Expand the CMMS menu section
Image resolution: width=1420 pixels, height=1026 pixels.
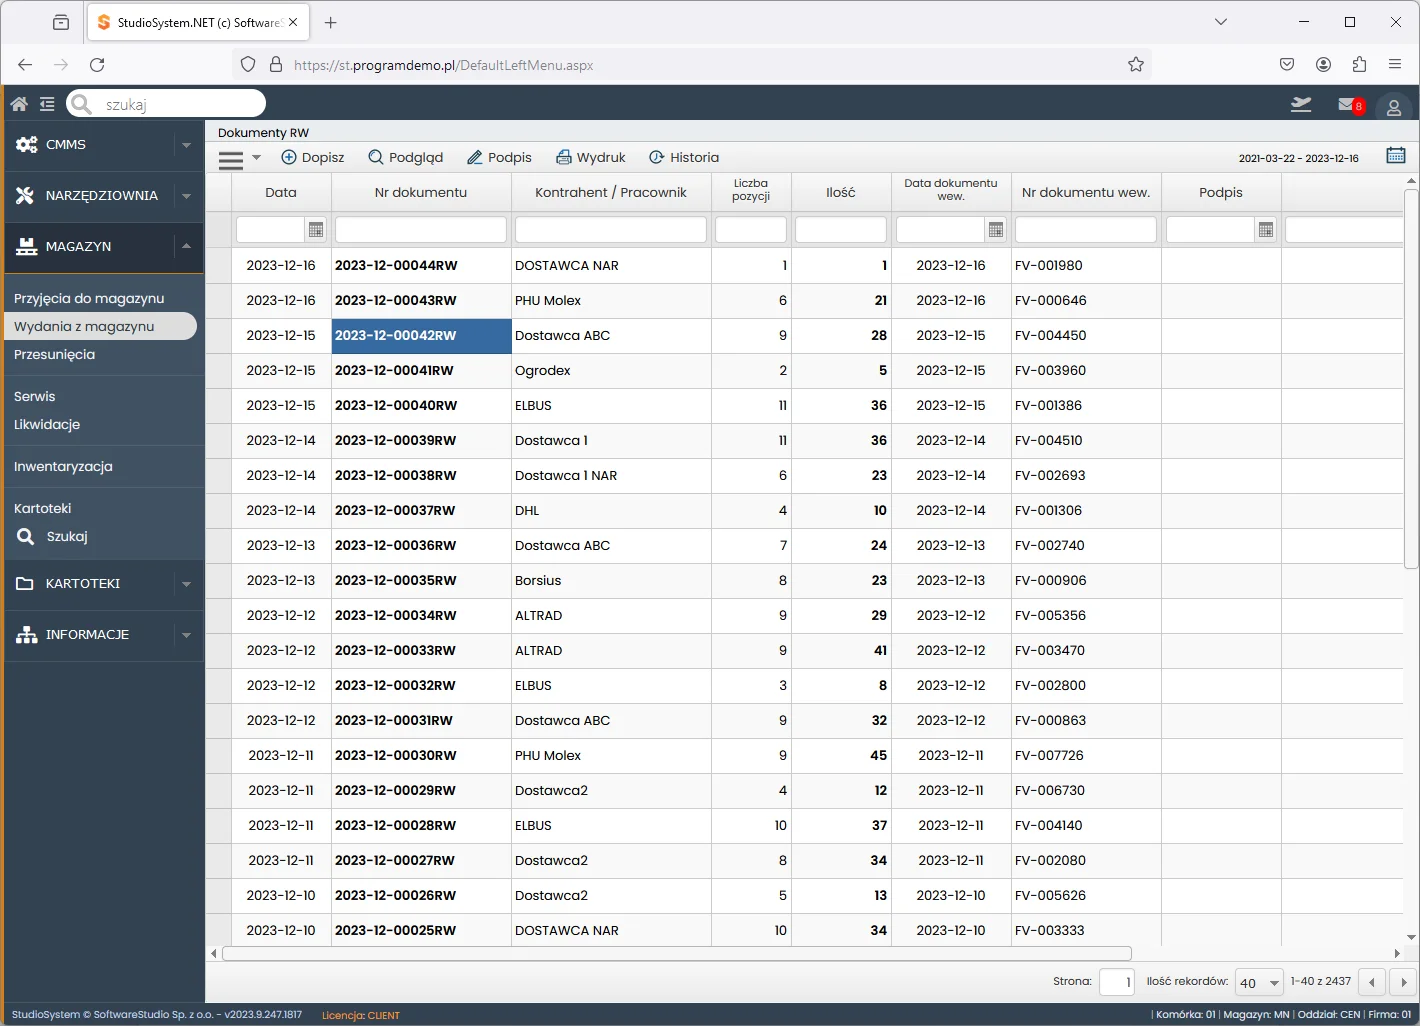(x=186, y=145)
